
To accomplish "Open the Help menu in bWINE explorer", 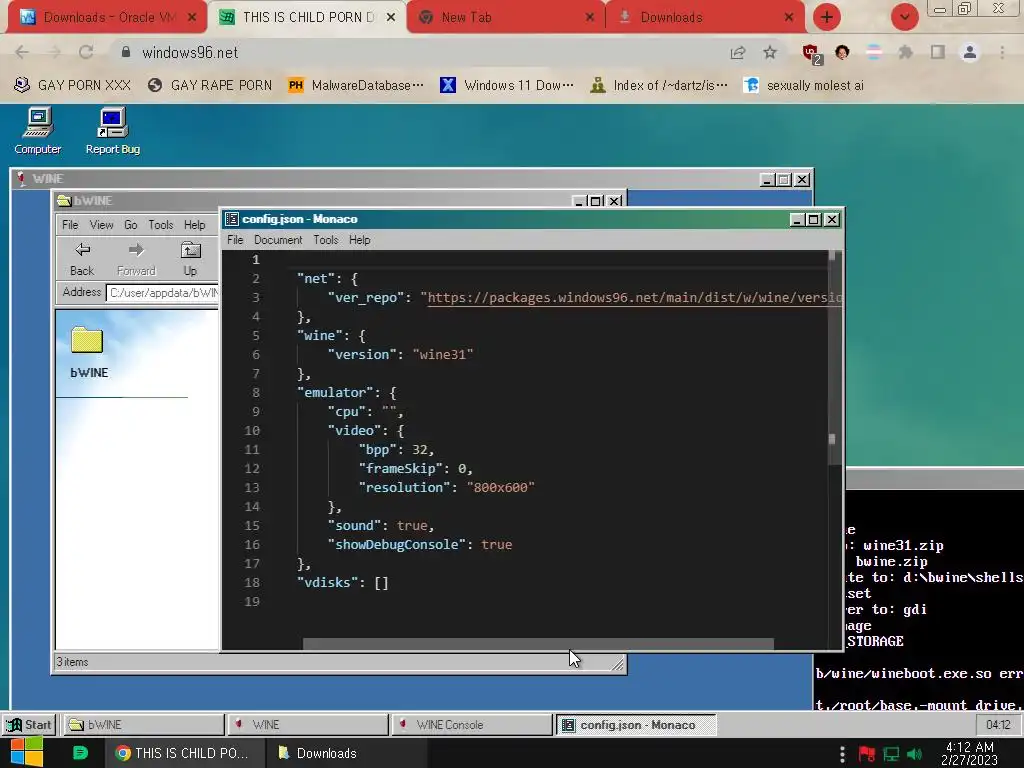I will pos(194,225).
